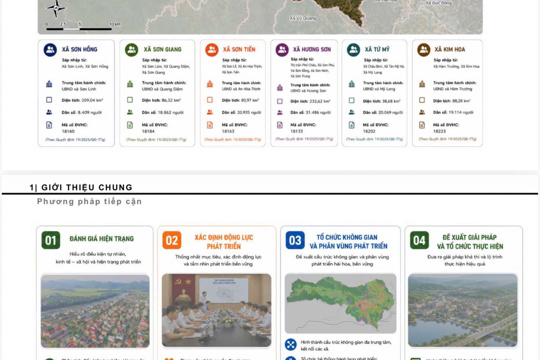Click the brown people icon of Xã Kim Hoa

[424, 50]
